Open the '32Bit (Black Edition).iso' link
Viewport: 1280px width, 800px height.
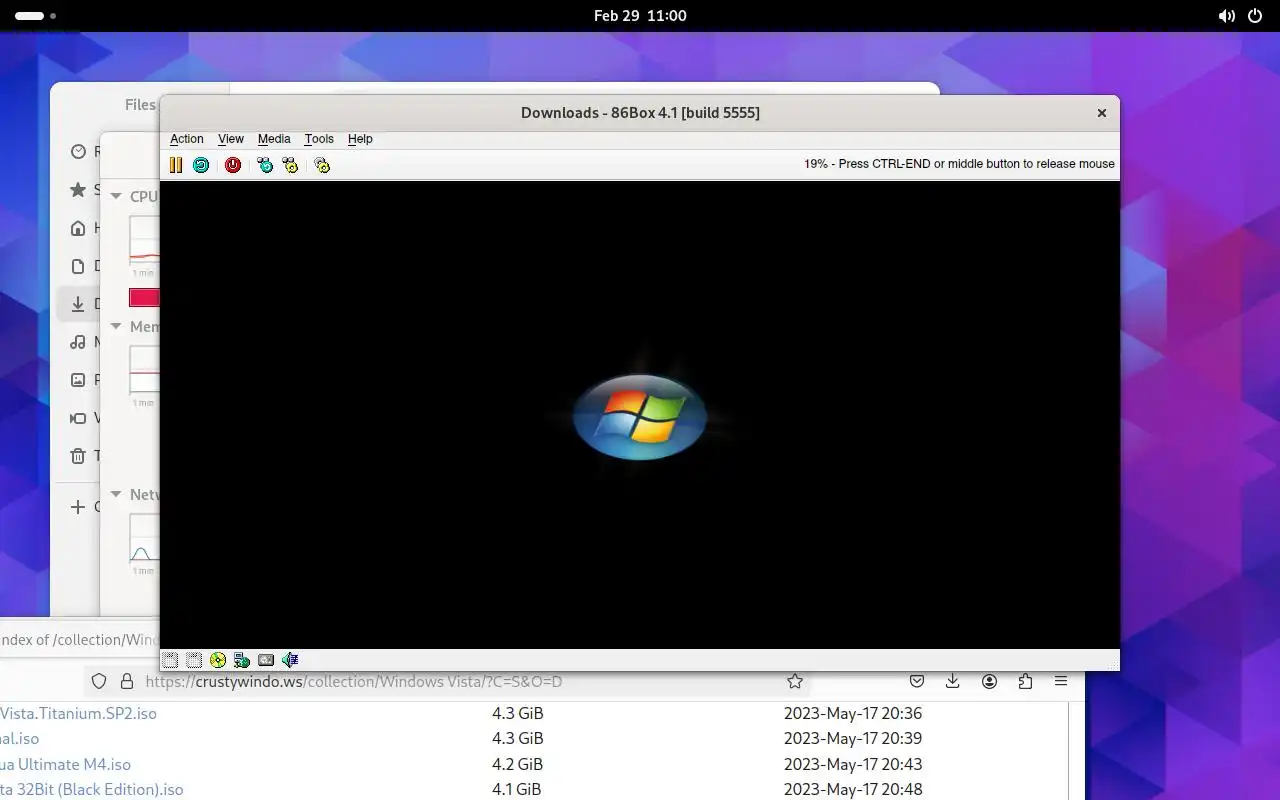[92, 789]
